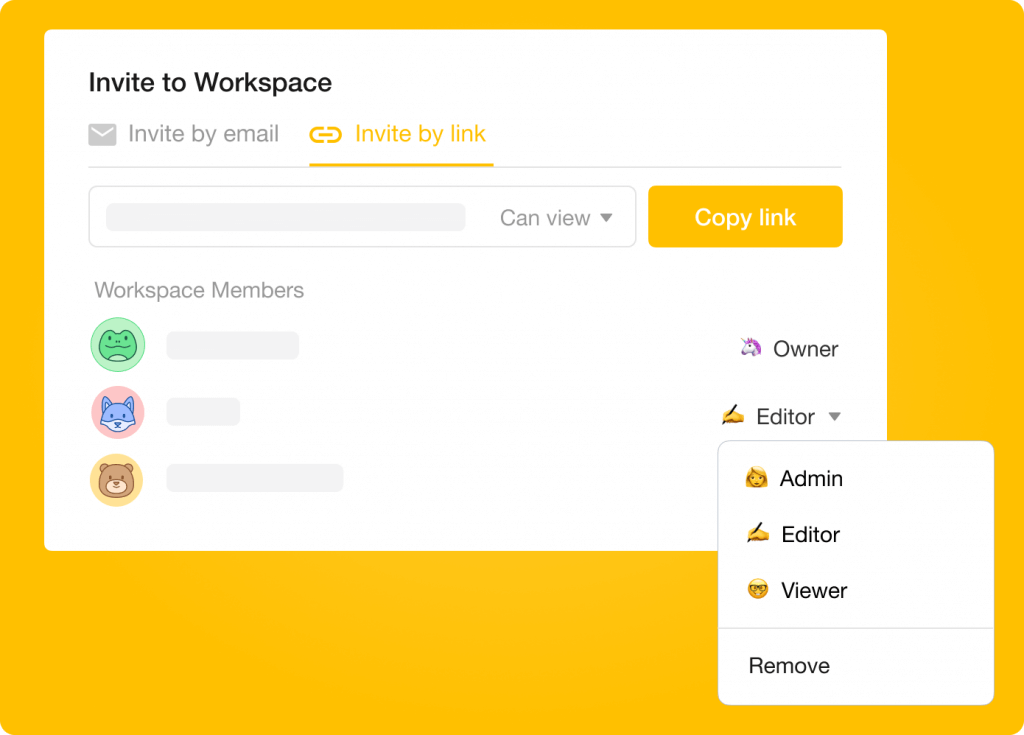This screenshot has height=735, width=1024.
Task: Select Viewer from the role menu
Action: point(813,590)
